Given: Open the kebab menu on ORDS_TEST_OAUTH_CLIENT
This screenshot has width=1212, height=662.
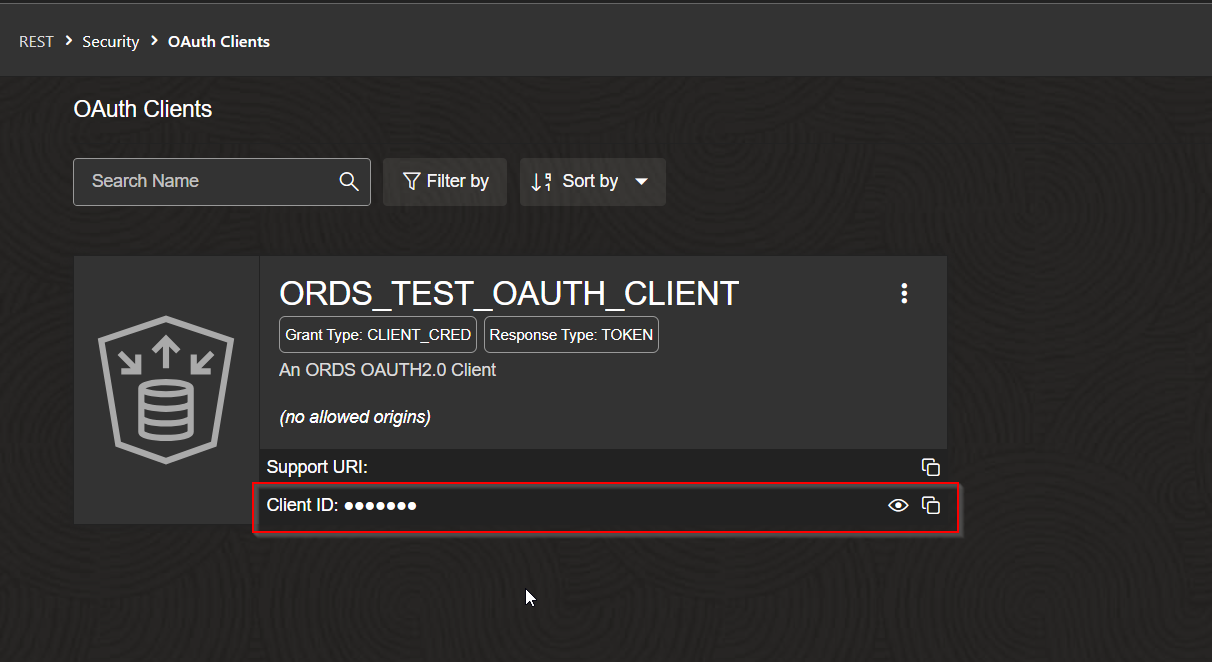Looking at the screenshot, I should coord(904,293).
